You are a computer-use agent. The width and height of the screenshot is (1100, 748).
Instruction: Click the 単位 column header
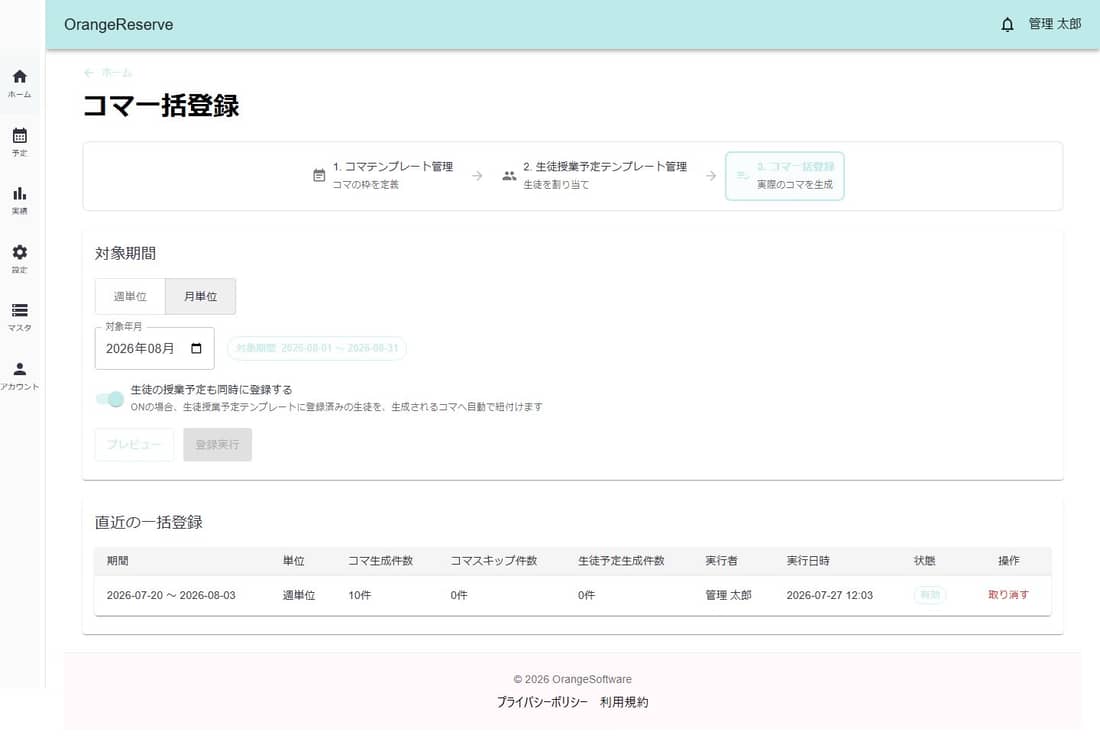[293, 561]
